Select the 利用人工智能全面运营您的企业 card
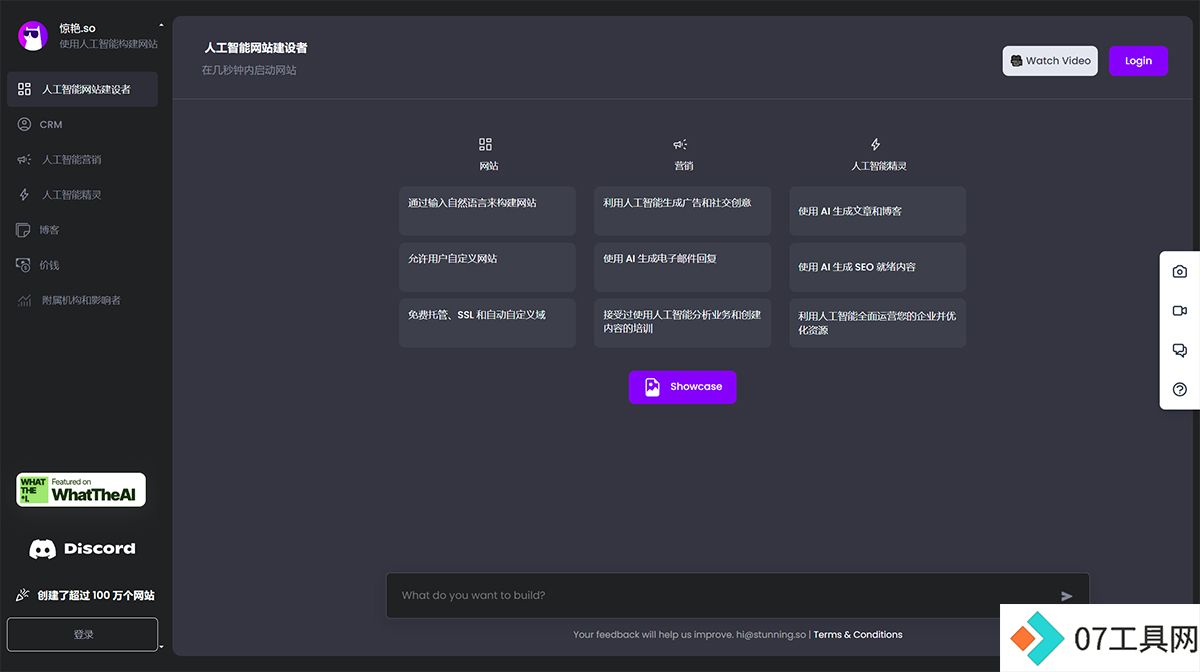Viewport: 1200px width, 672px height. [877, 323]
